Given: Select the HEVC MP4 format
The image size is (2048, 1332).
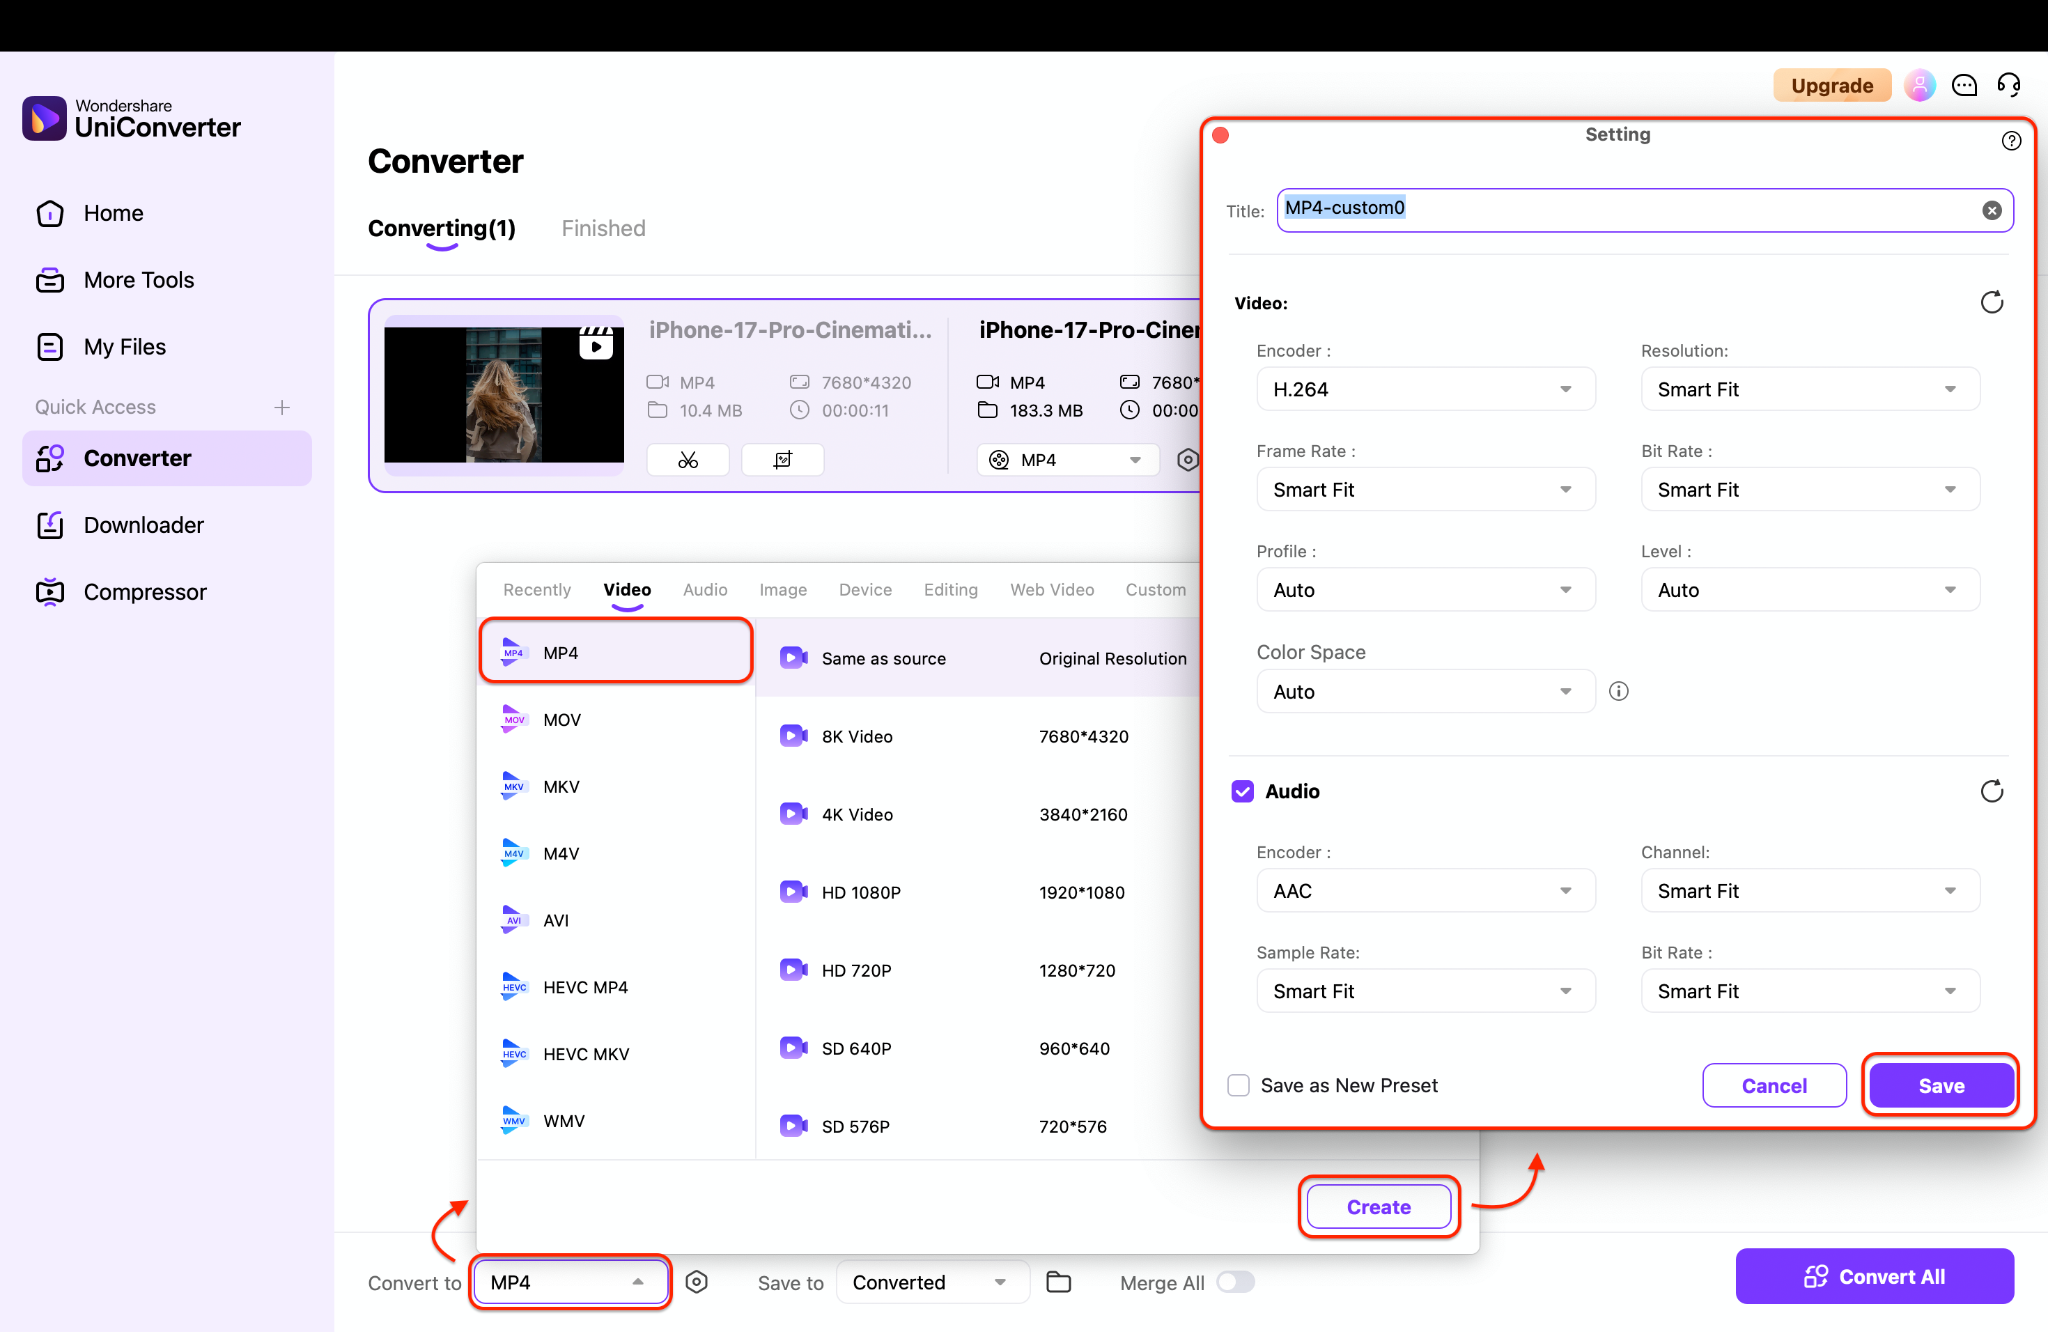Looking at the screenshot, I should coord(616,987).
